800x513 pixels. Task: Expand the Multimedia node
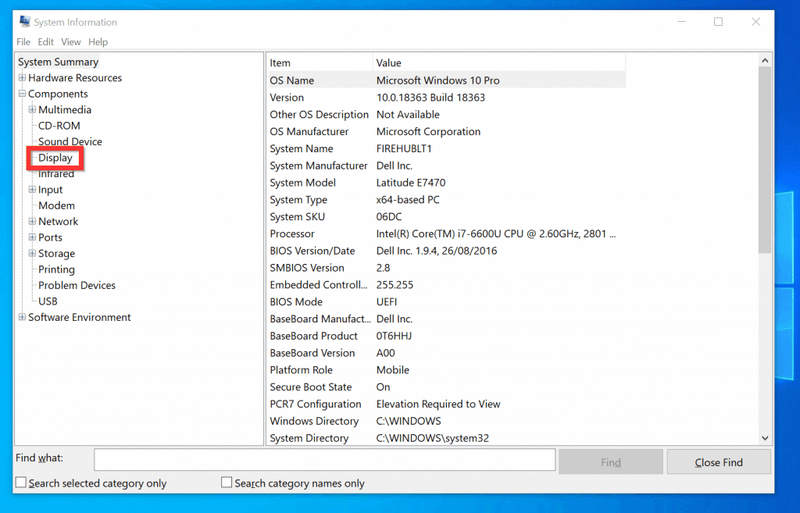pos(32,109)
